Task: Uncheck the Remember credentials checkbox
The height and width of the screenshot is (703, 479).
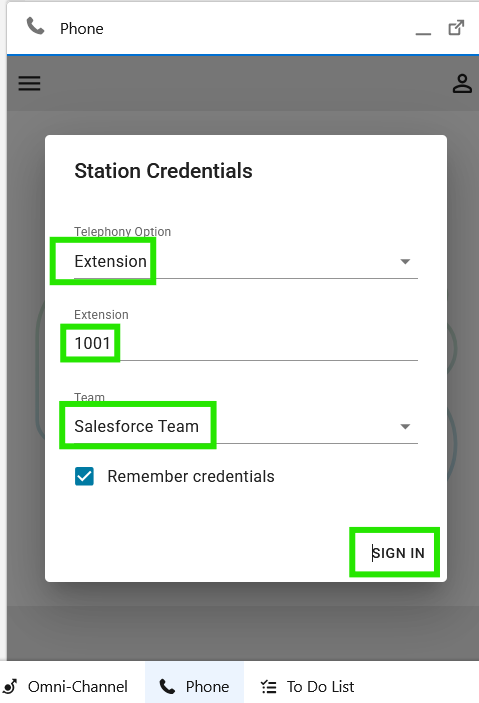Action: tap(84, 476)
